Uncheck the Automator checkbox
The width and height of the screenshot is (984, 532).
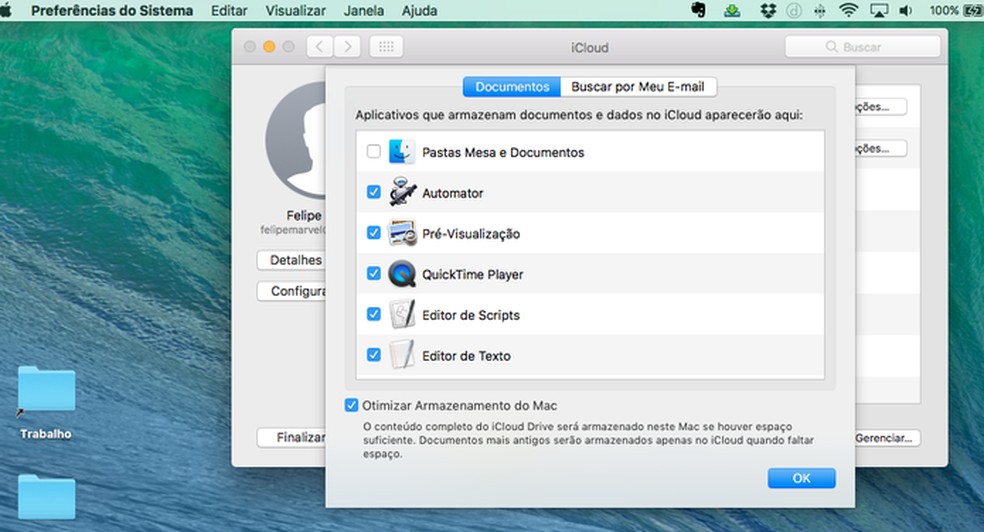[373, 192]
